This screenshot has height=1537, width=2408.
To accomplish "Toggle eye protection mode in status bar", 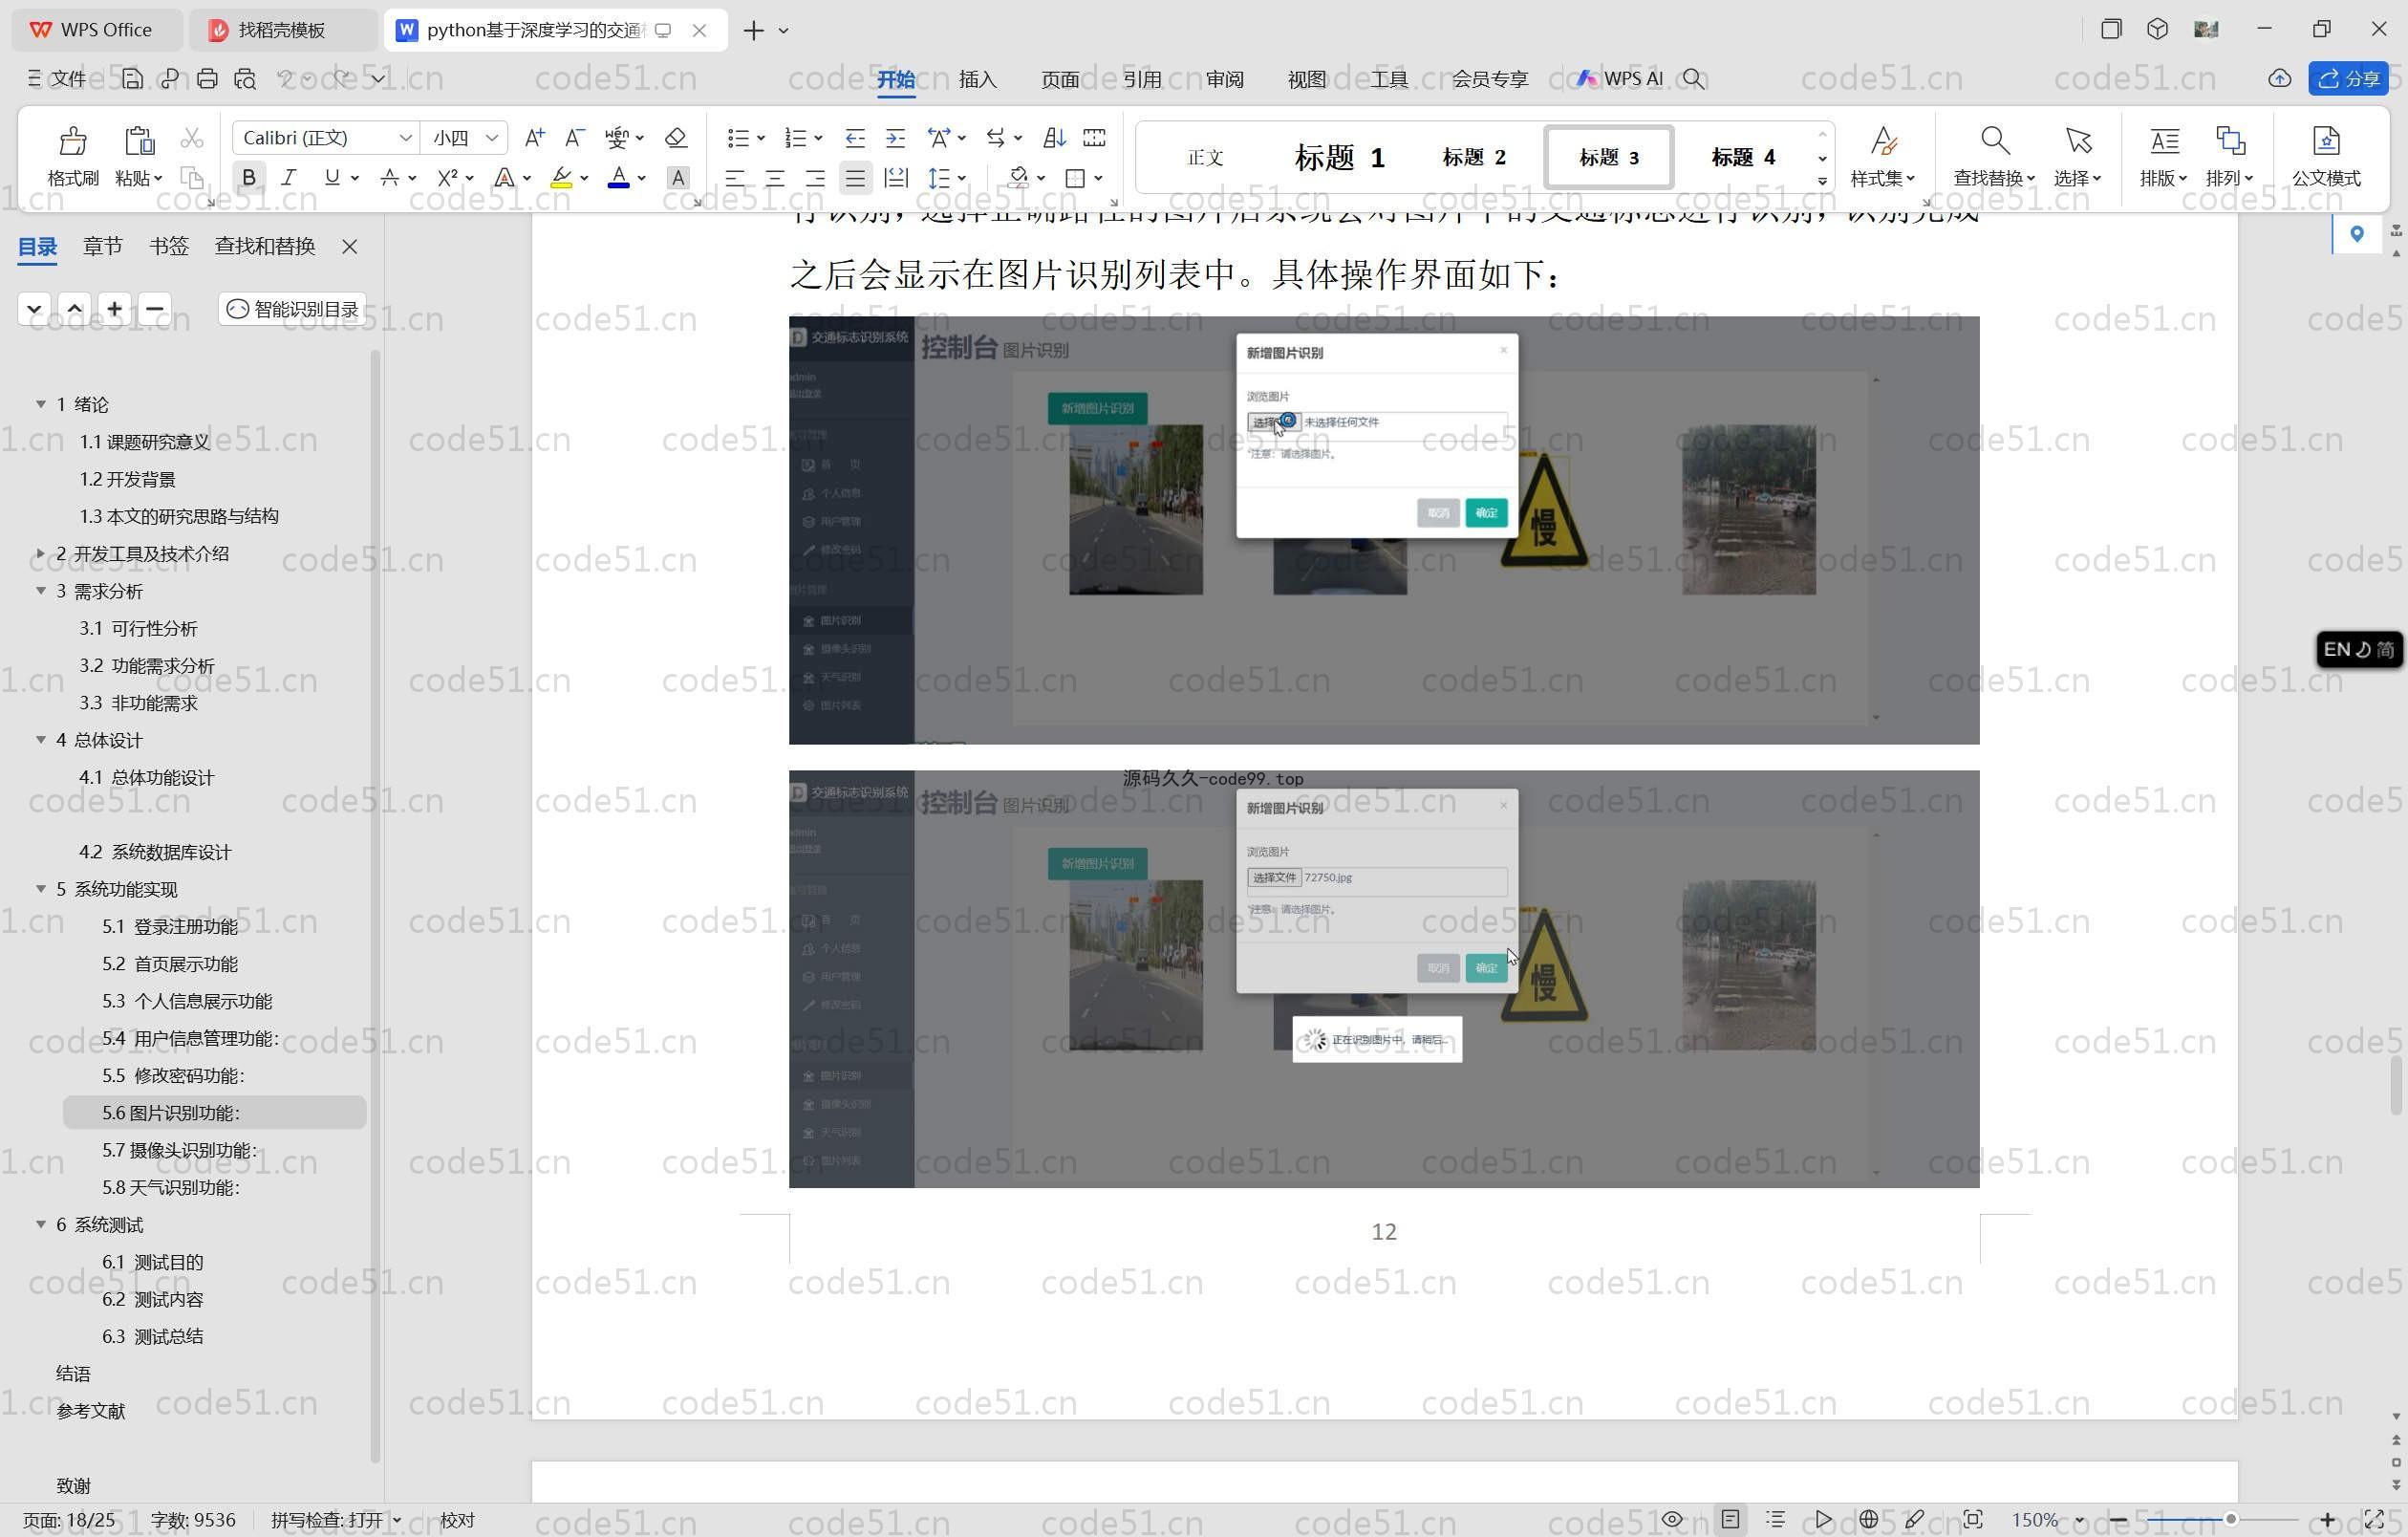I will [1672, 1519].
